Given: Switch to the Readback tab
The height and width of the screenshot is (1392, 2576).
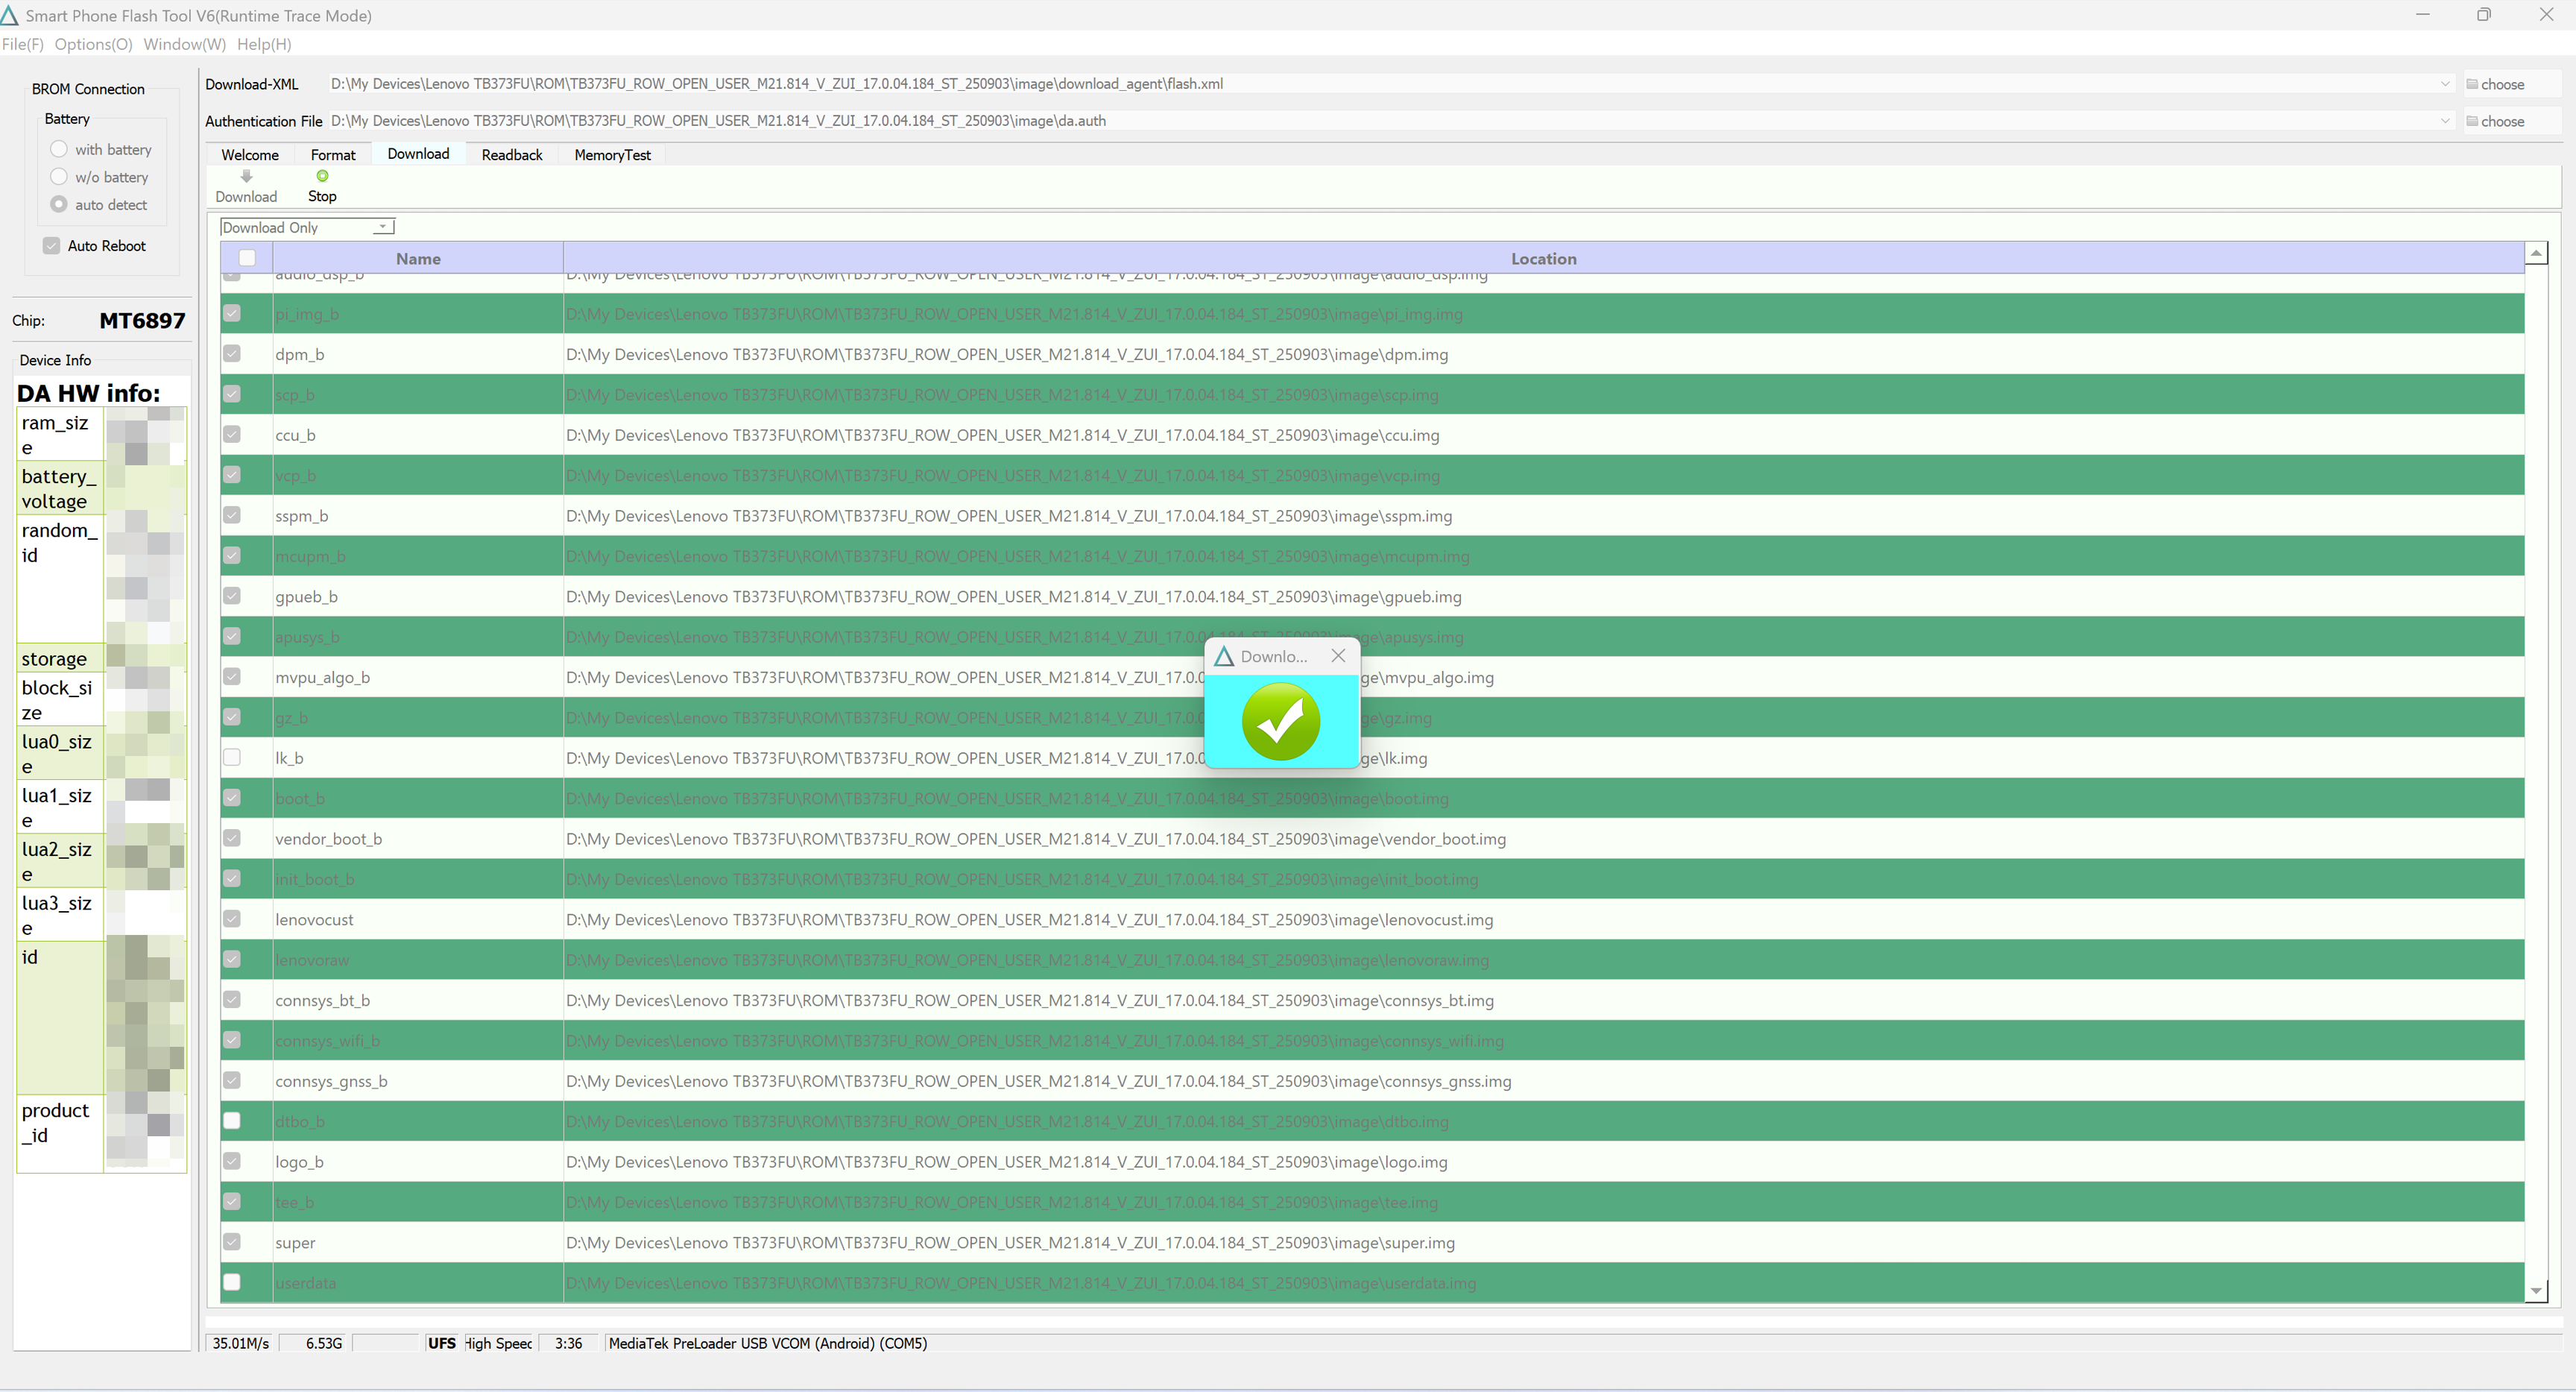Looking at the screenshot, I should (512, 155).
